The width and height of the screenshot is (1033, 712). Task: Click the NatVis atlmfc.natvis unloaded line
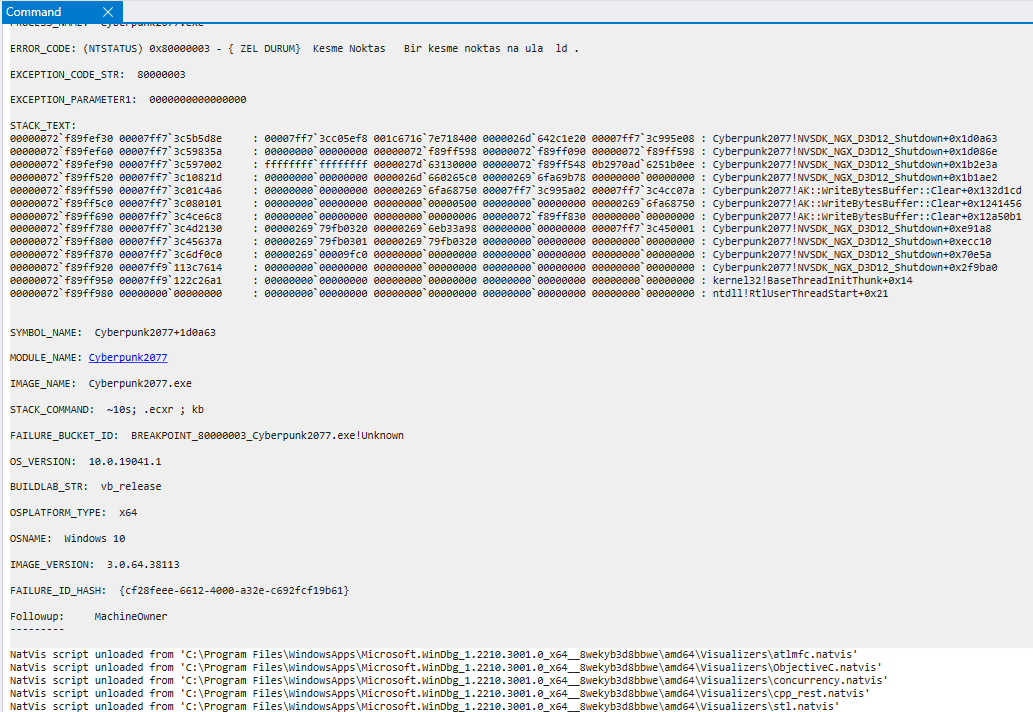[x=433, y=655]
